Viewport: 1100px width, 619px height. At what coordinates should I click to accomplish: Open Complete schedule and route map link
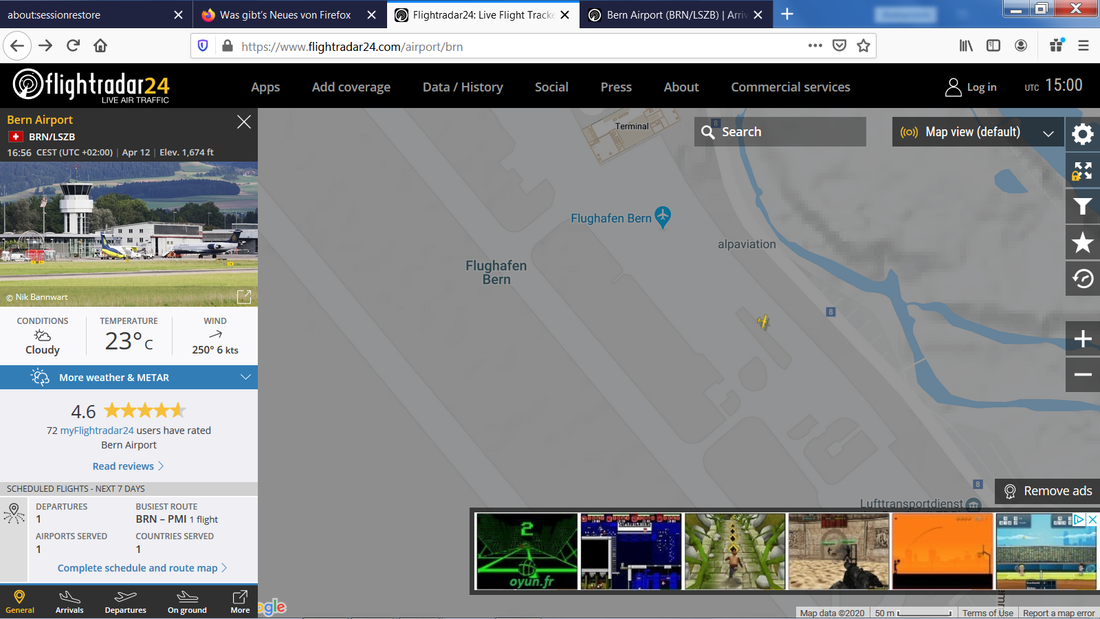142,568
